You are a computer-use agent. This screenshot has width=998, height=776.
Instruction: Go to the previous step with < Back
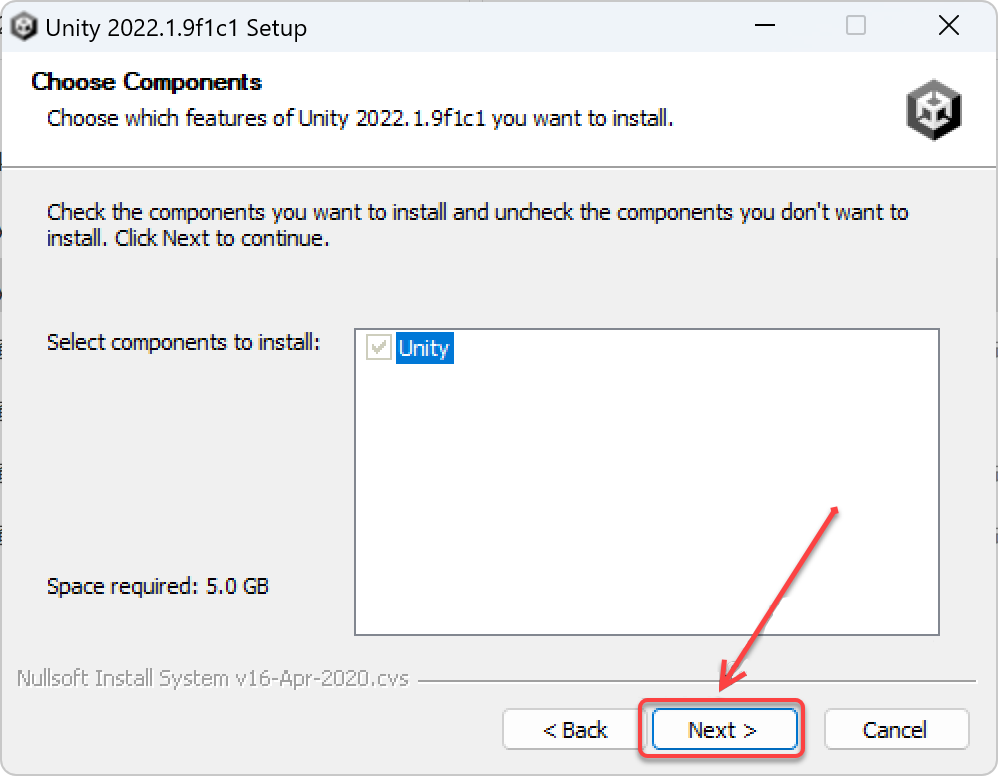click(x=575, y=730)
